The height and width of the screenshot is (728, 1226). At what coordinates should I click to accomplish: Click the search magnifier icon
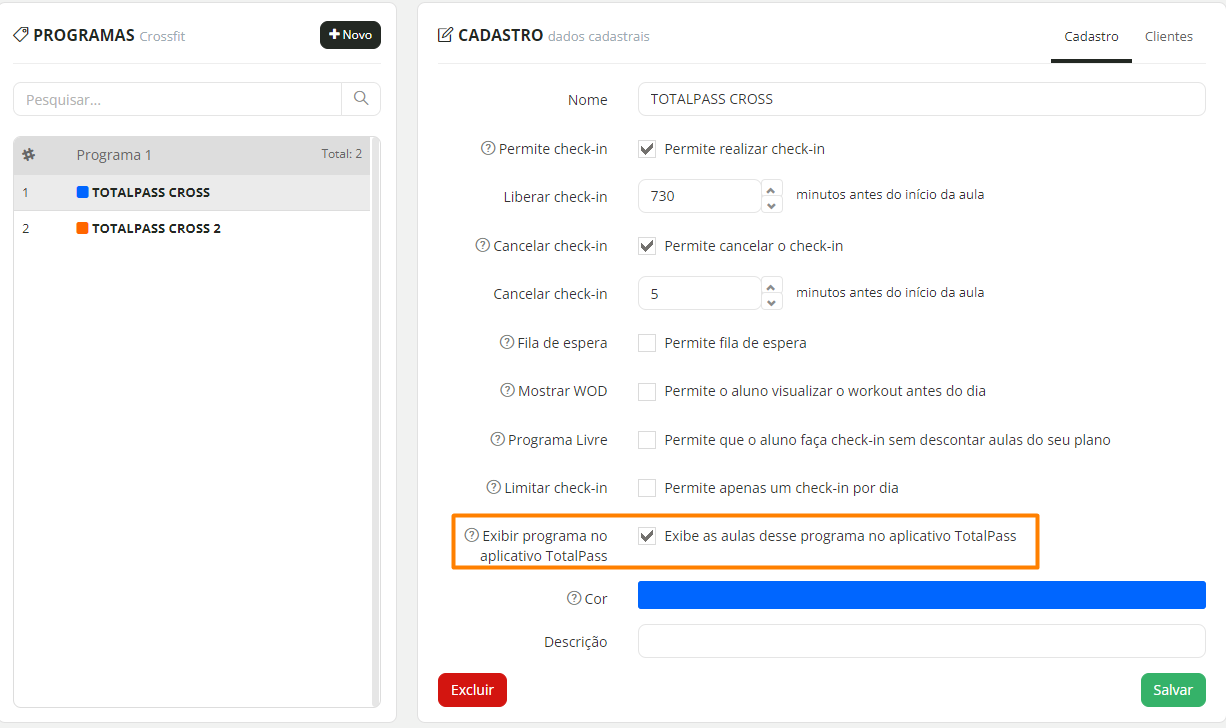[361, 99]
